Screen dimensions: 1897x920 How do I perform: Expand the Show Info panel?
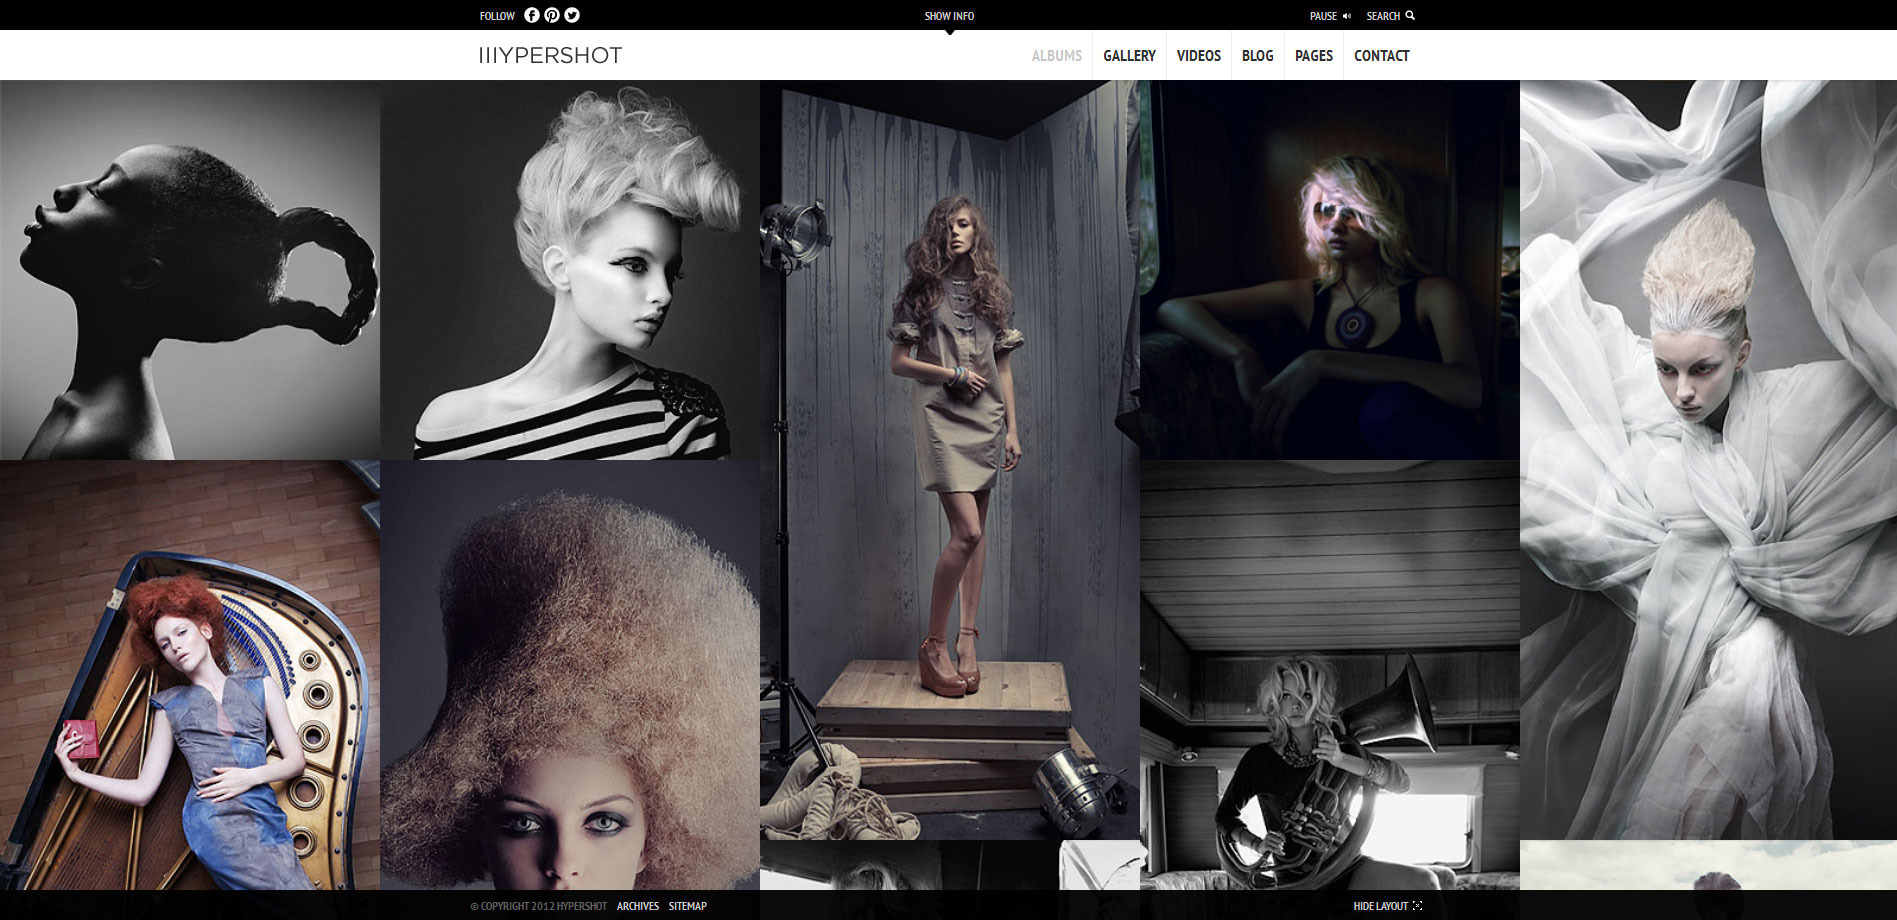949,16
